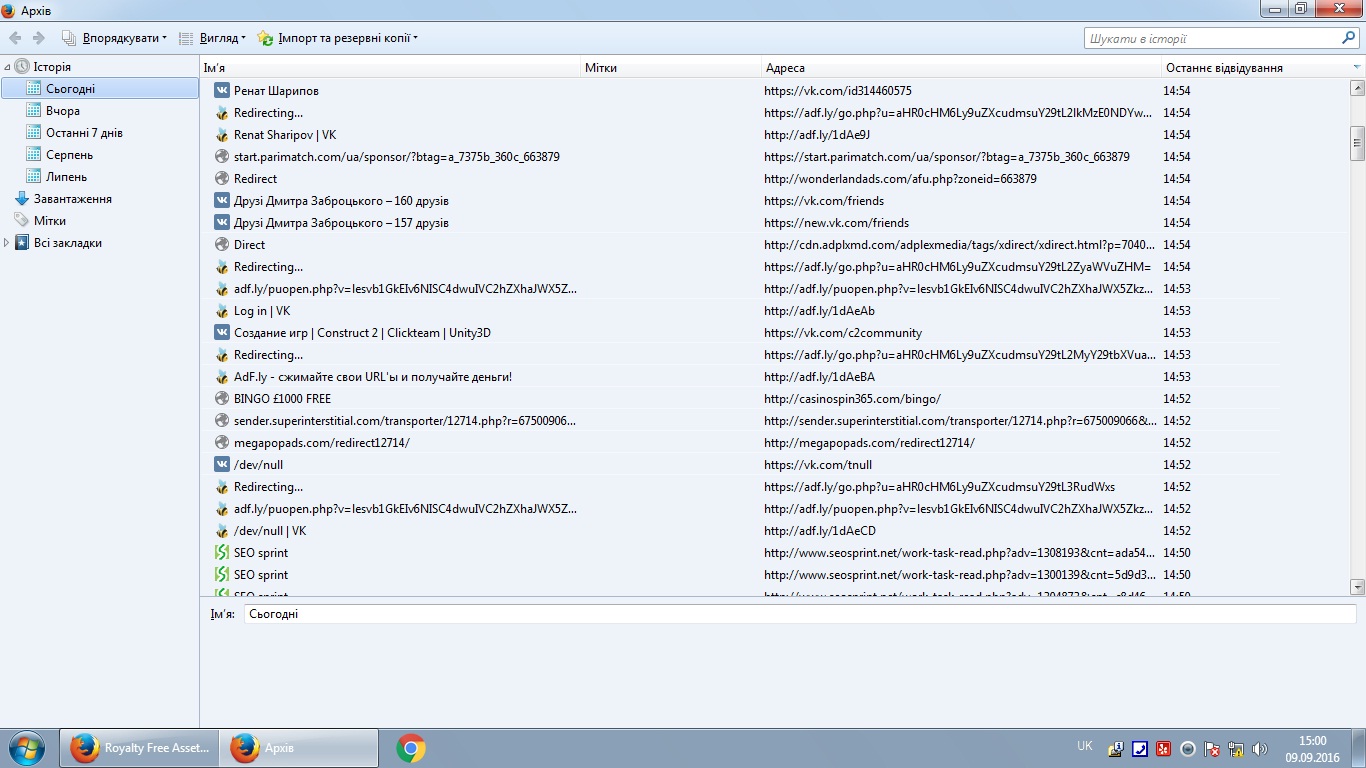Click the address http://adf.ly/1dAeAb

click(x=819, y=310)
